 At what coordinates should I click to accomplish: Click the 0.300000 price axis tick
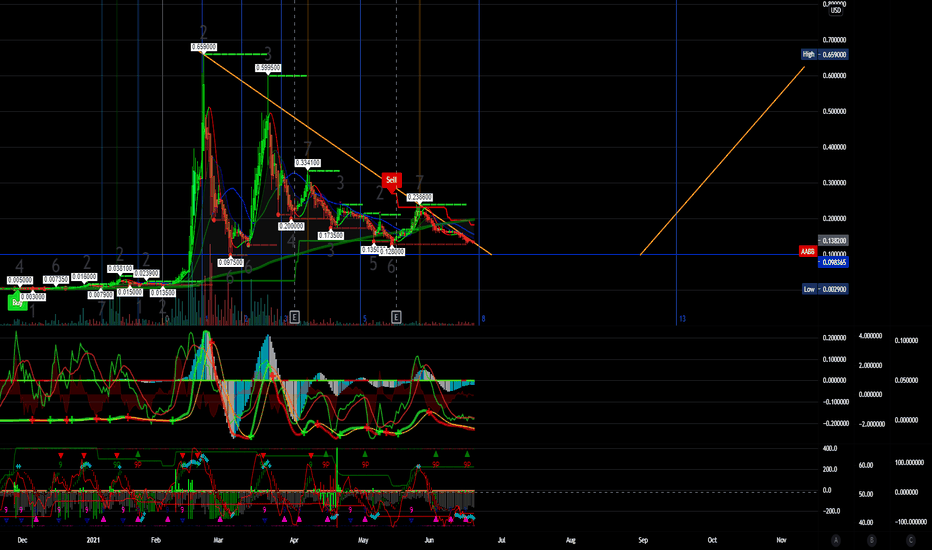[834, 183]
